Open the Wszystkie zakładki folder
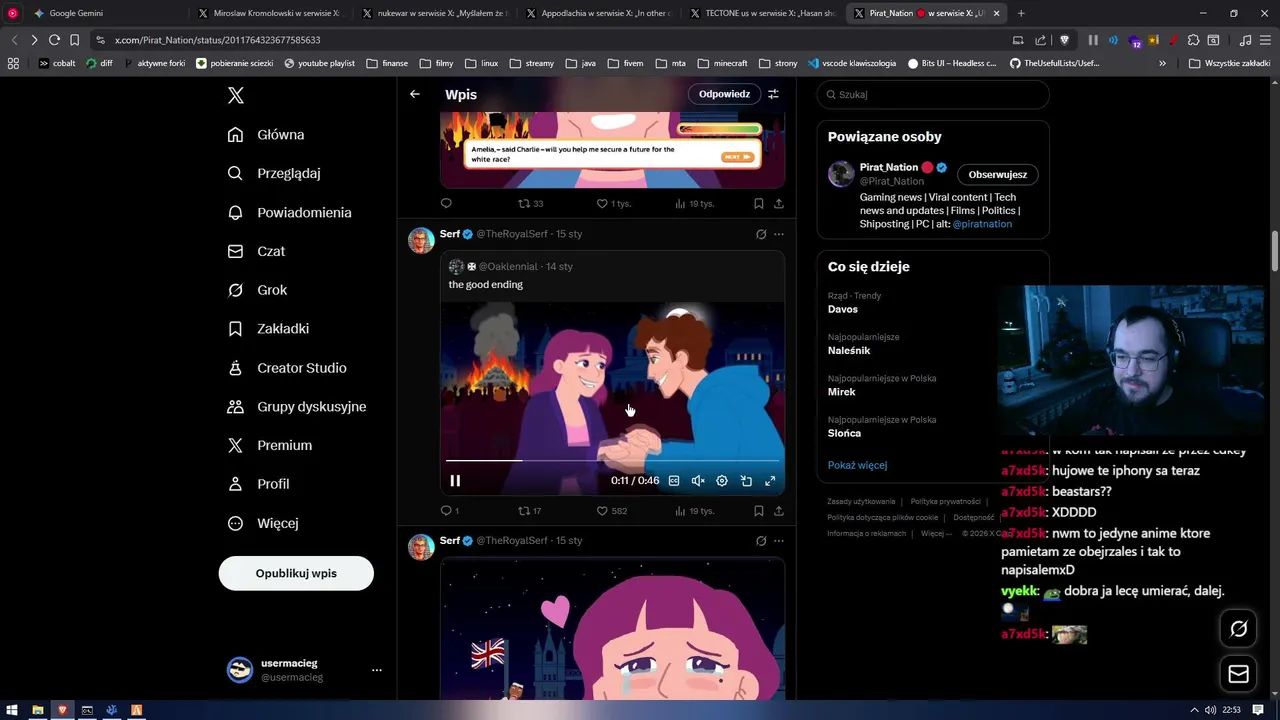 click(x=1229, y=63)
